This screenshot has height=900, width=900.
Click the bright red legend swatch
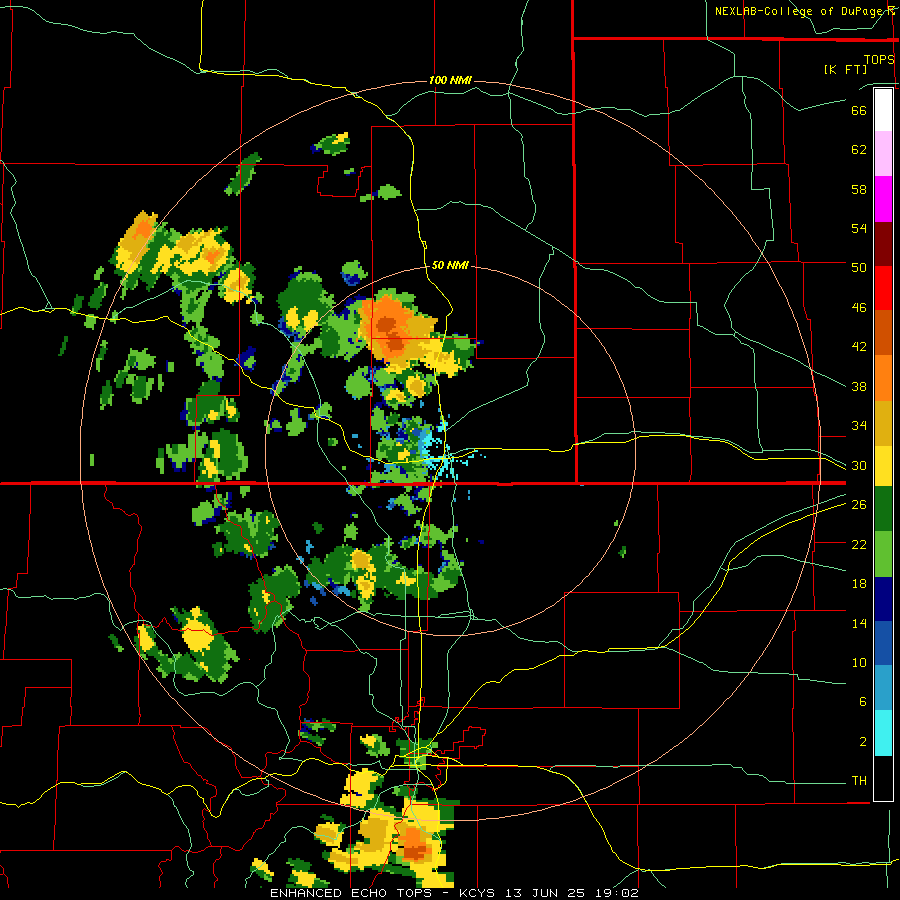pos(883,288)
